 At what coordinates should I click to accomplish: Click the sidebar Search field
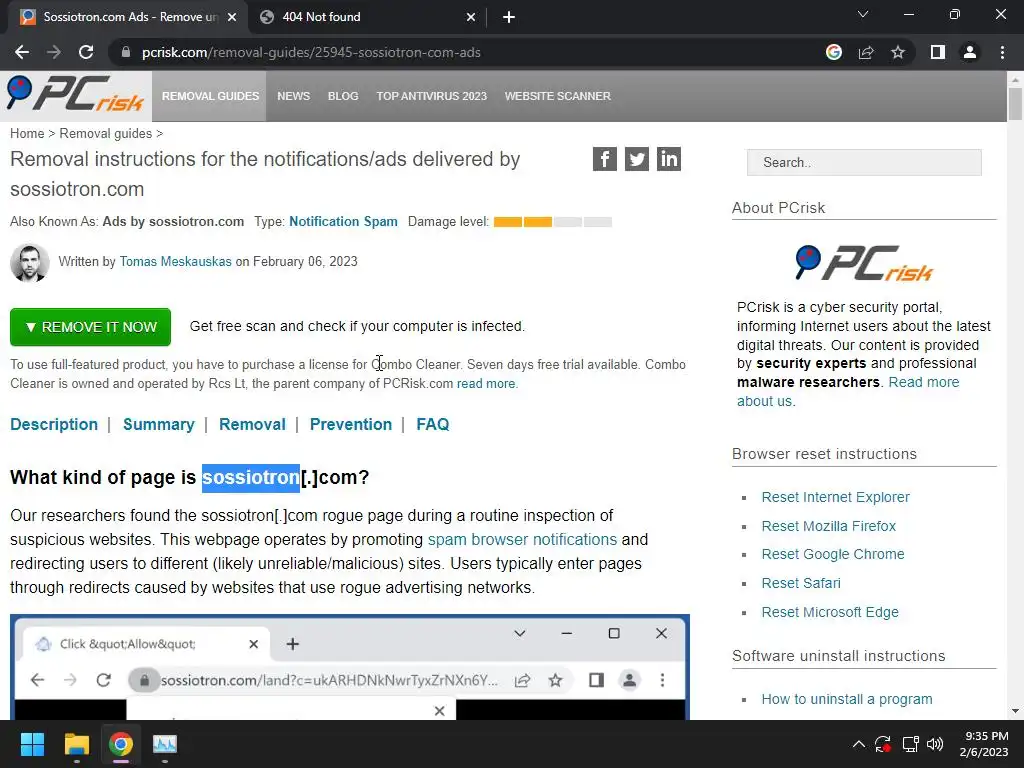click(864, 162)
